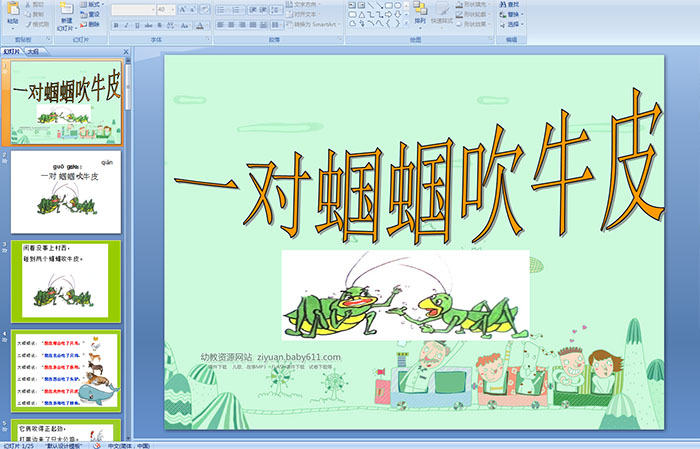The image size is (700, 449).
Task: Toggle align text right
Action: (x=242, y=25)
